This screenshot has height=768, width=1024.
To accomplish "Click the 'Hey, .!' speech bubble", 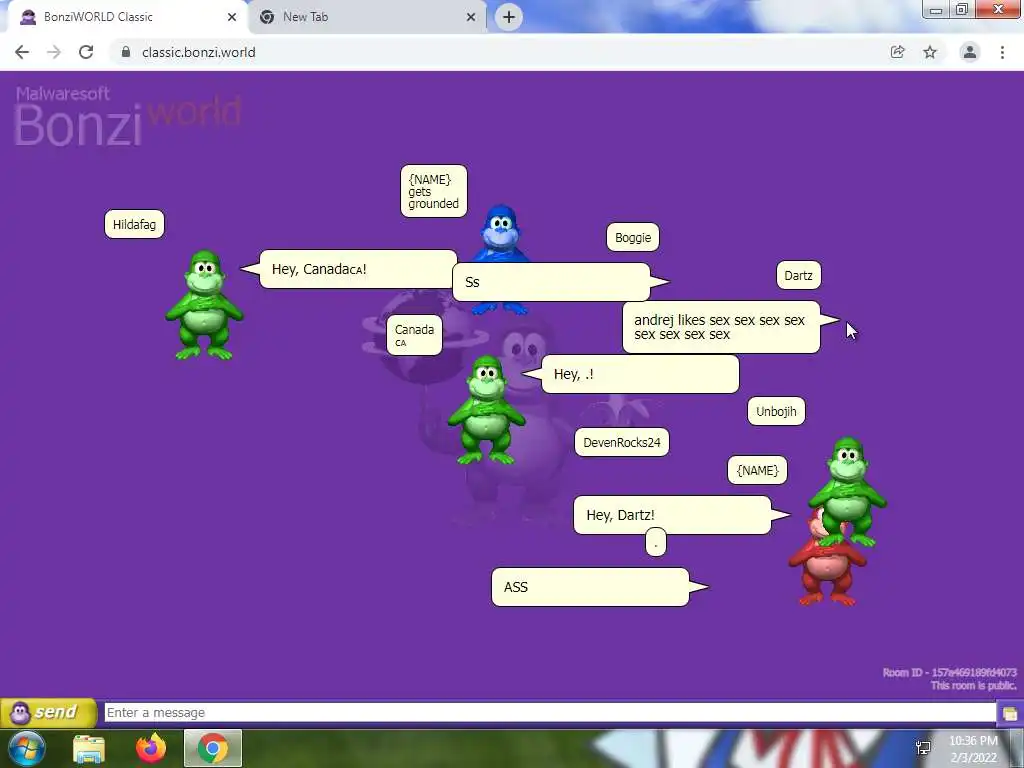I will pyautogui.click(x=640, y=374).
